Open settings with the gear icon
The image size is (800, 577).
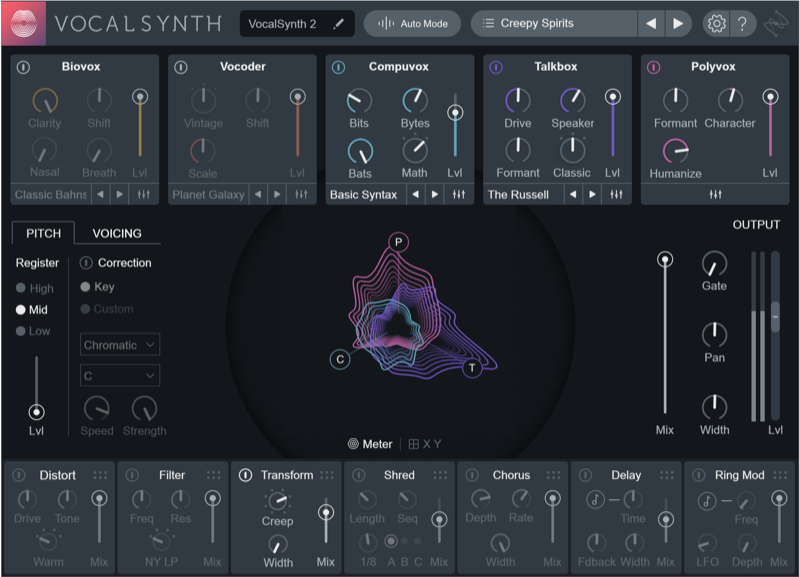716,23
